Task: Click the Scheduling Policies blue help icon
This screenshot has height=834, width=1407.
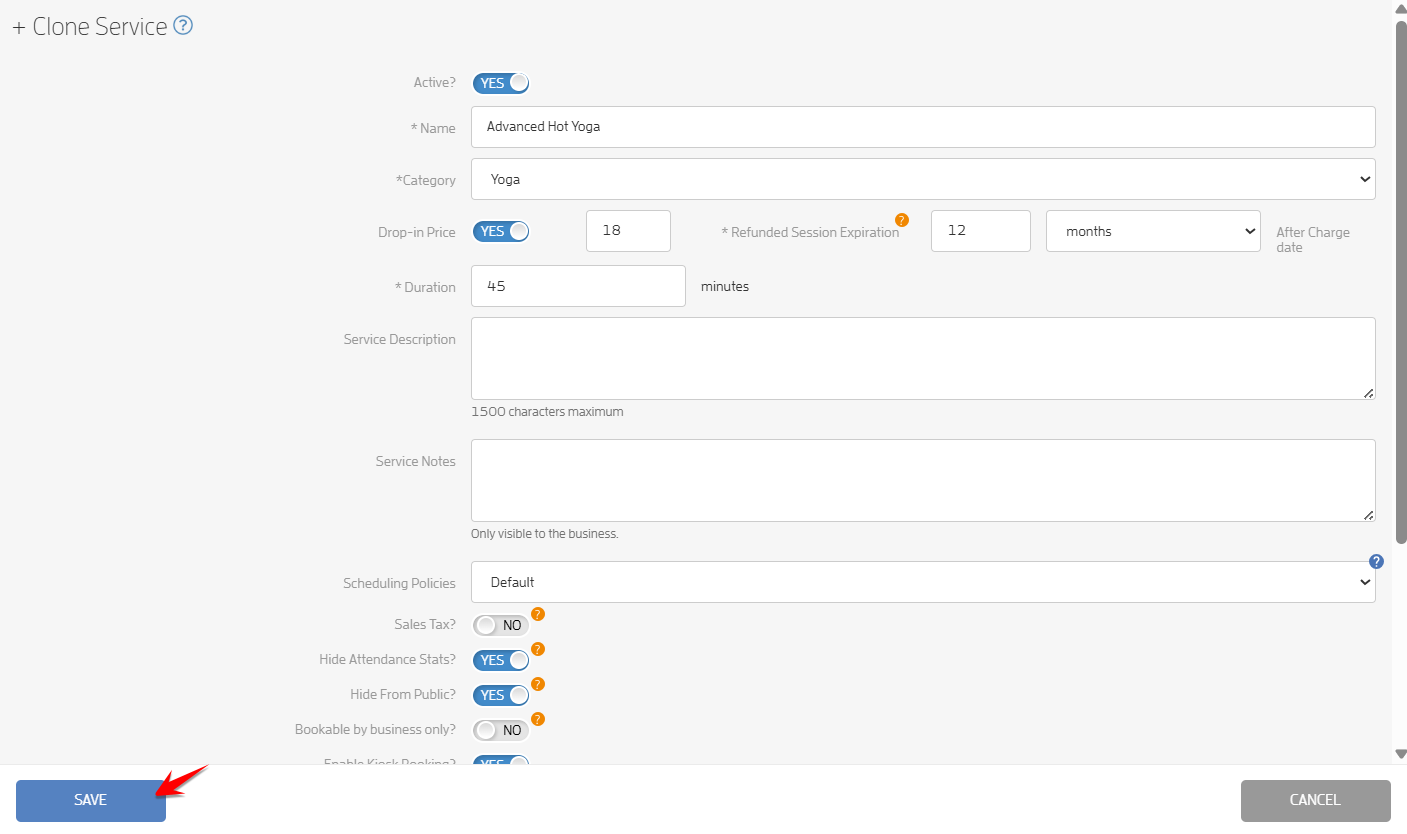Action: (x=1376, y=562)
